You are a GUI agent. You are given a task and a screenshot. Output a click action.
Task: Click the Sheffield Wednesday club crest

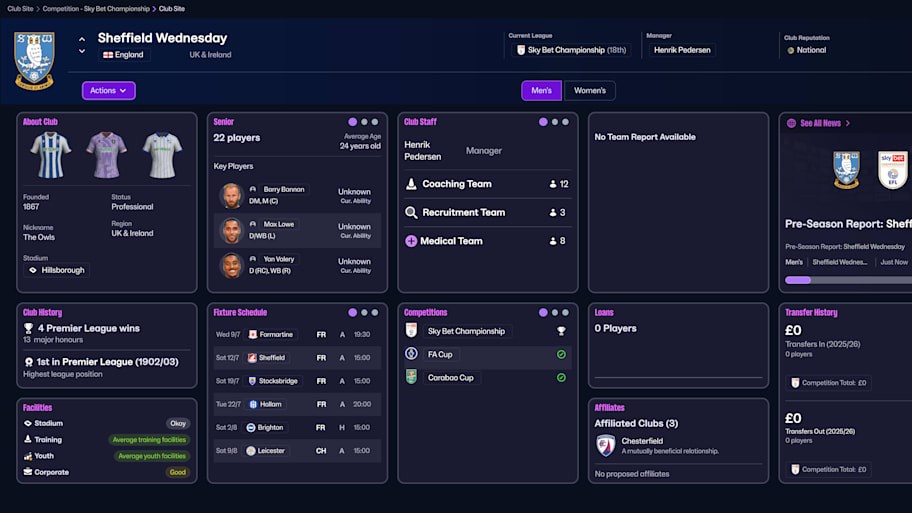tap(34, 60)
